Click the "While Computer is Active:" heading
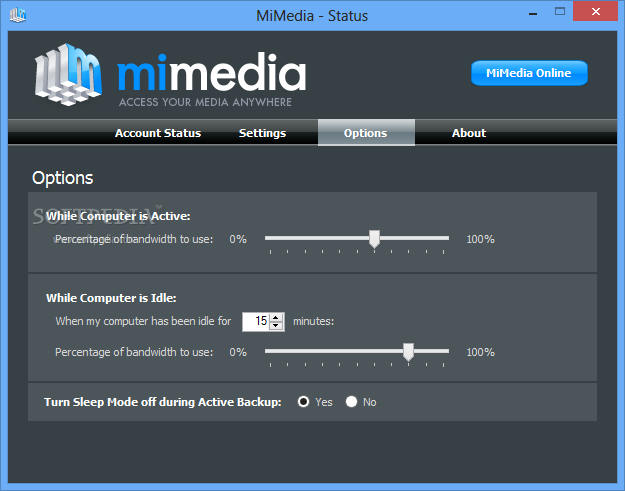Image resolution: width=625 pixels, height=491 pixels. click(x=118, y=216)
